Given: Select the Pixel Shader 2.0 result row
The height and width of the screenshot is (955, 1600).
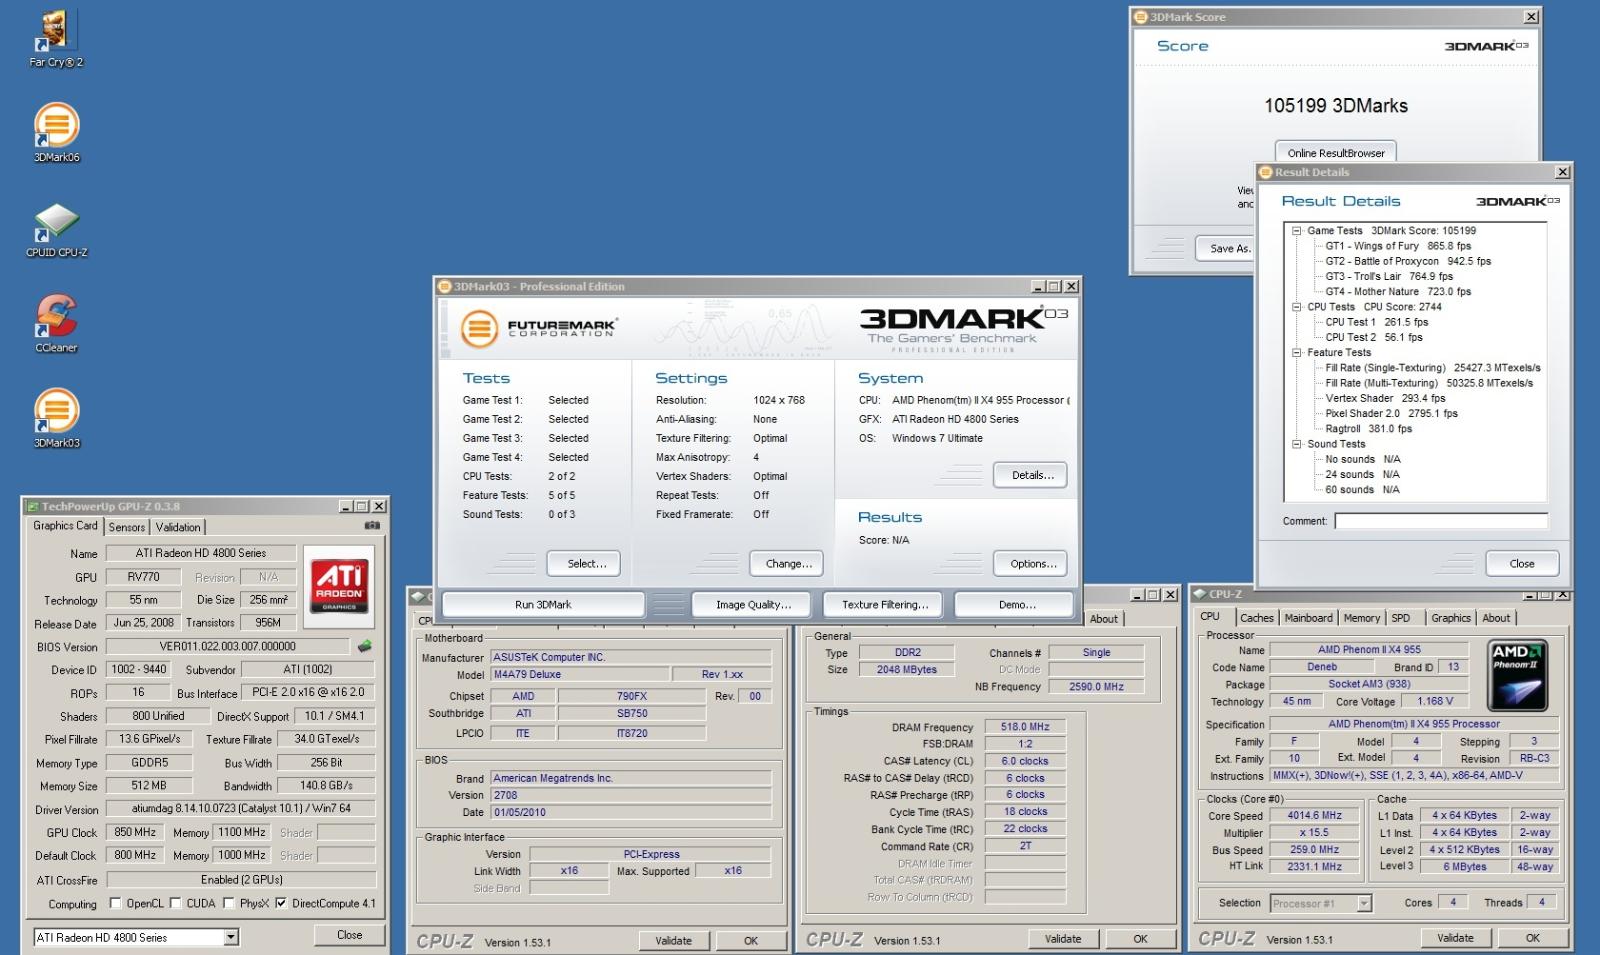Looking at the screenshot, I should click(x=1391, y=413).
